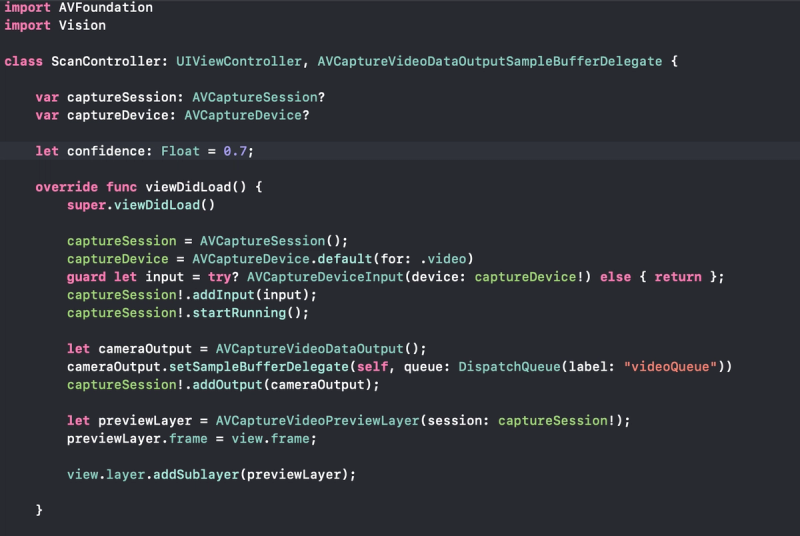Click the layer property in view.layer

click(126, 475)
